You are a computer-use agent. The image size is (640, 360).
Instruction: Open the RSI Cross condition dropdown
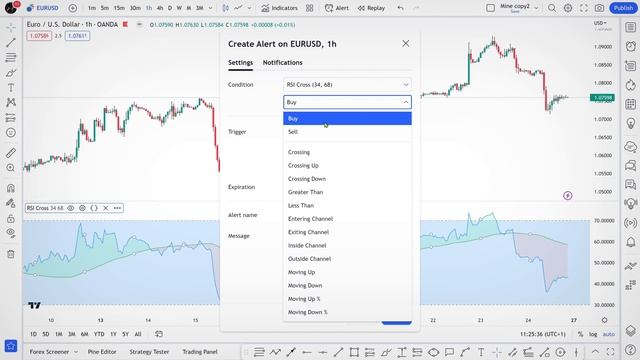click(347, 84)
